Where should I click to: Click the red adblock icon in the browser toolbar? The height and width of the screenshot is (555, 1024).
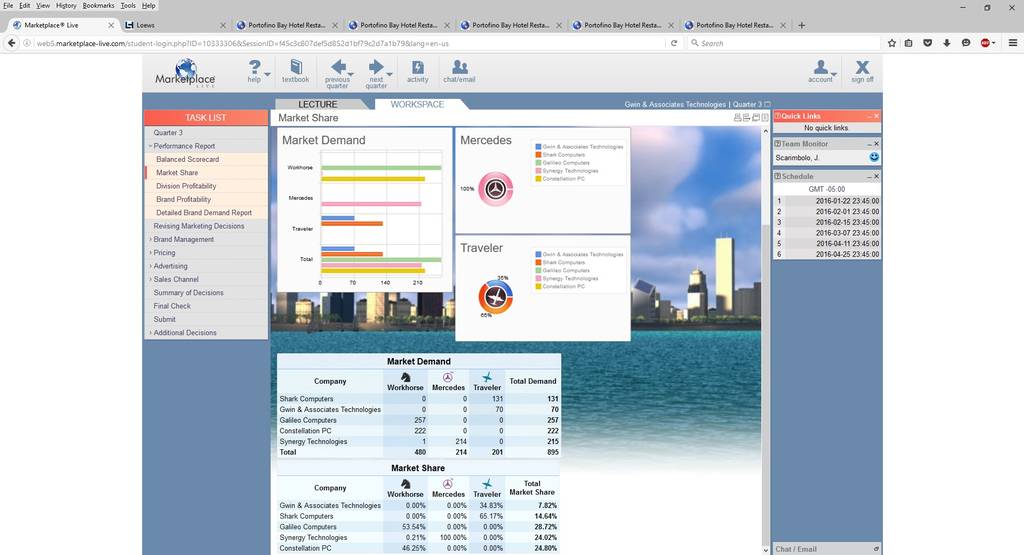pyautogui.click(x=985, y=43)
